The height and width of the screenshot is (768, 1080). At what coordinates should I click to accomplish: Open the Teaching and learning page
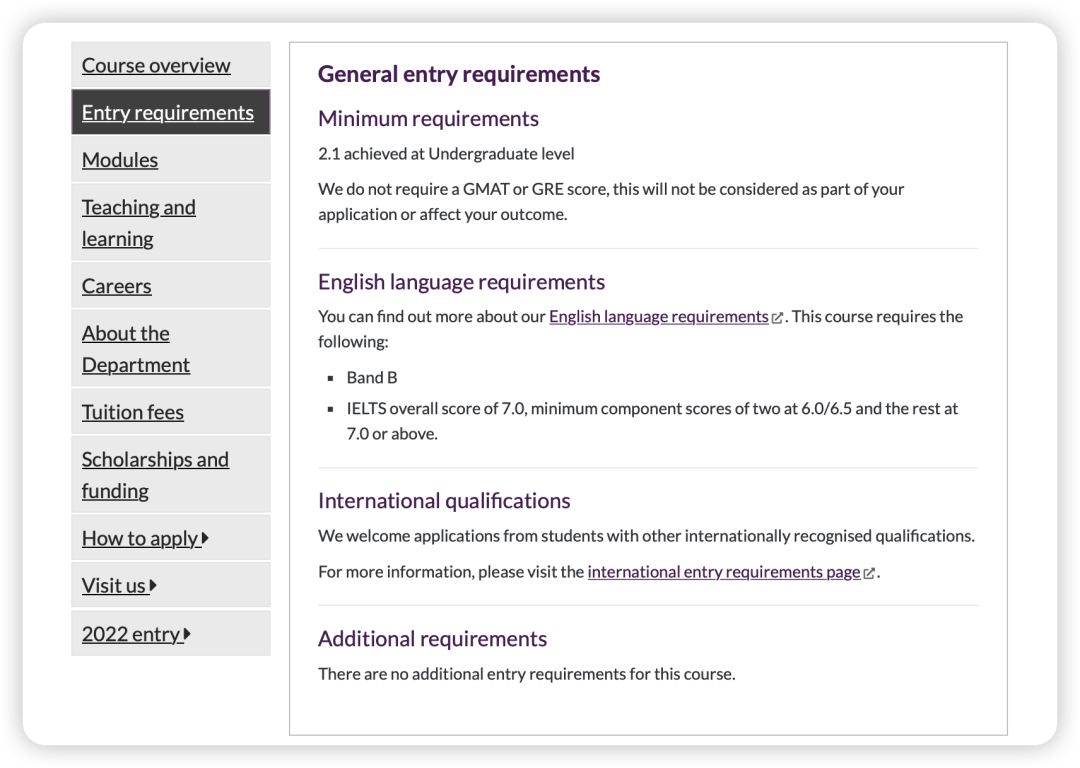pos(139,223)
